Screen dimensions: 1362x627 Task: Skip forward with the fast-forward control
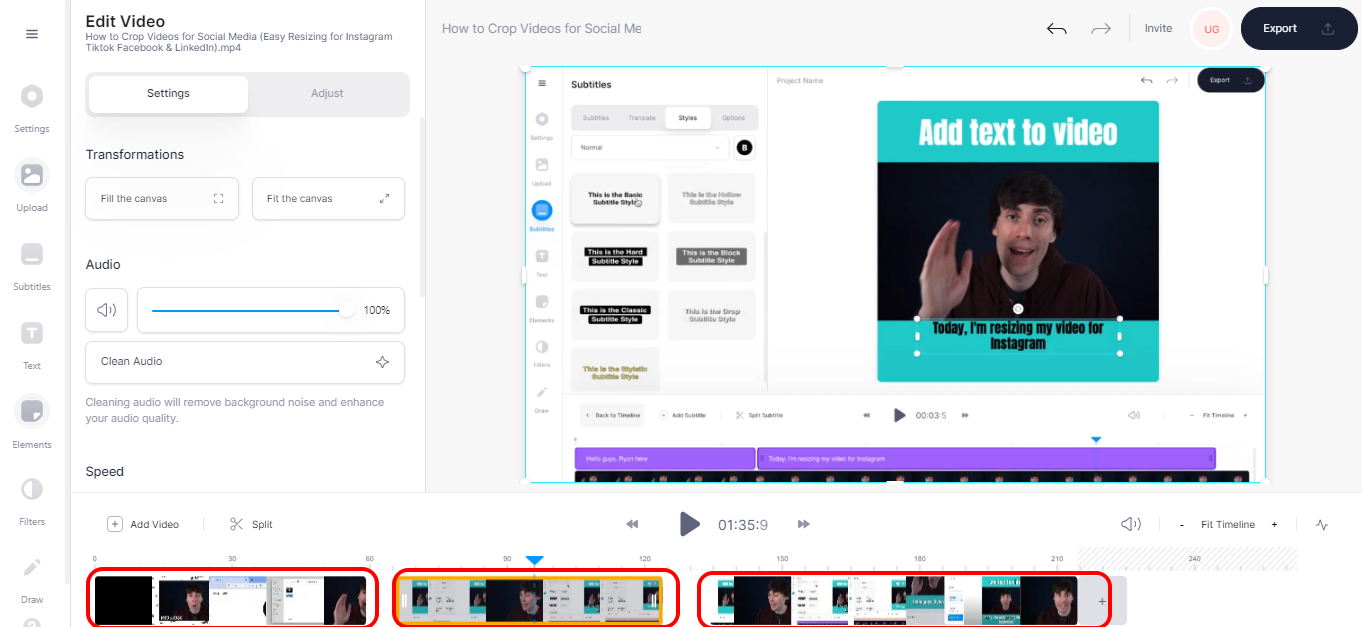coord(804,524)
